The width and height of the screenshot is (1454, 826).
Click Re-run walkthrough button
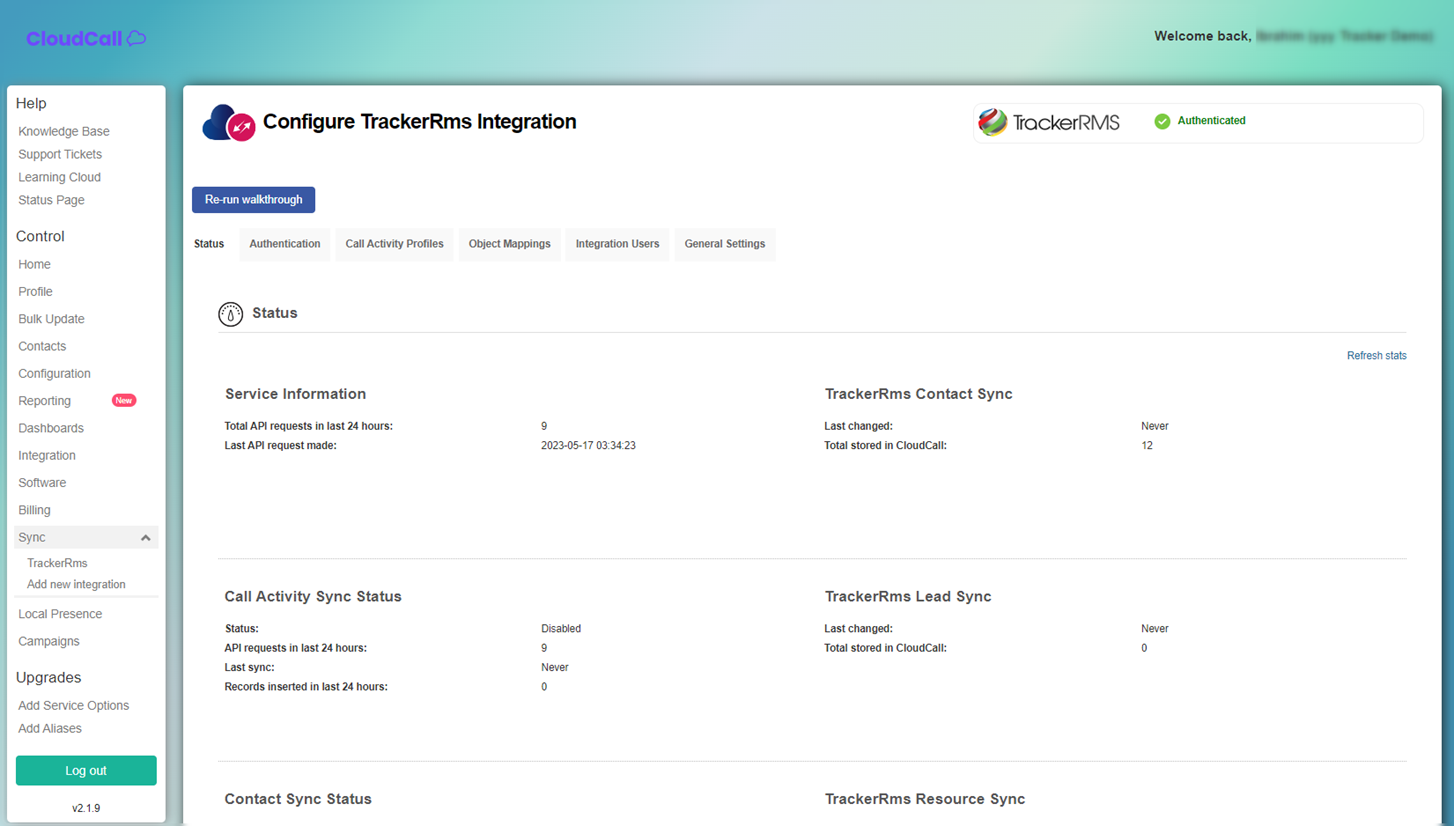click(x=254, y=200)
